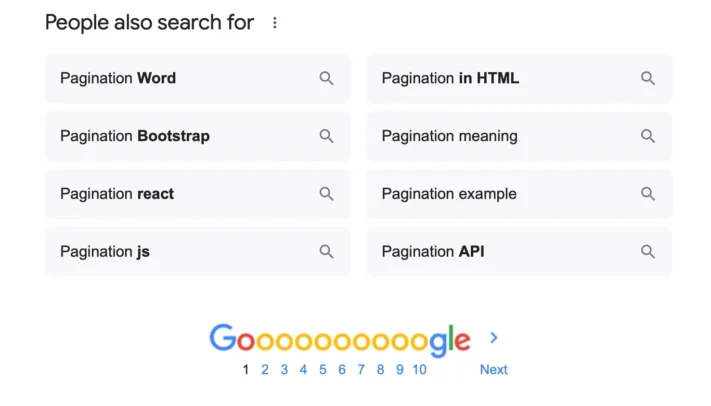
Task: Click search icon beside Pagination js
Action: coord(326,252)
